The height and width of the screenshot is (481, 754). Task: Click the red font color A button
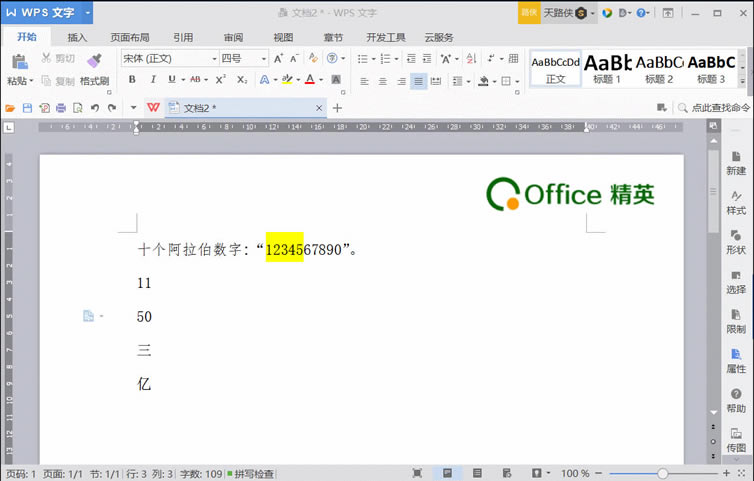(310, 79)
